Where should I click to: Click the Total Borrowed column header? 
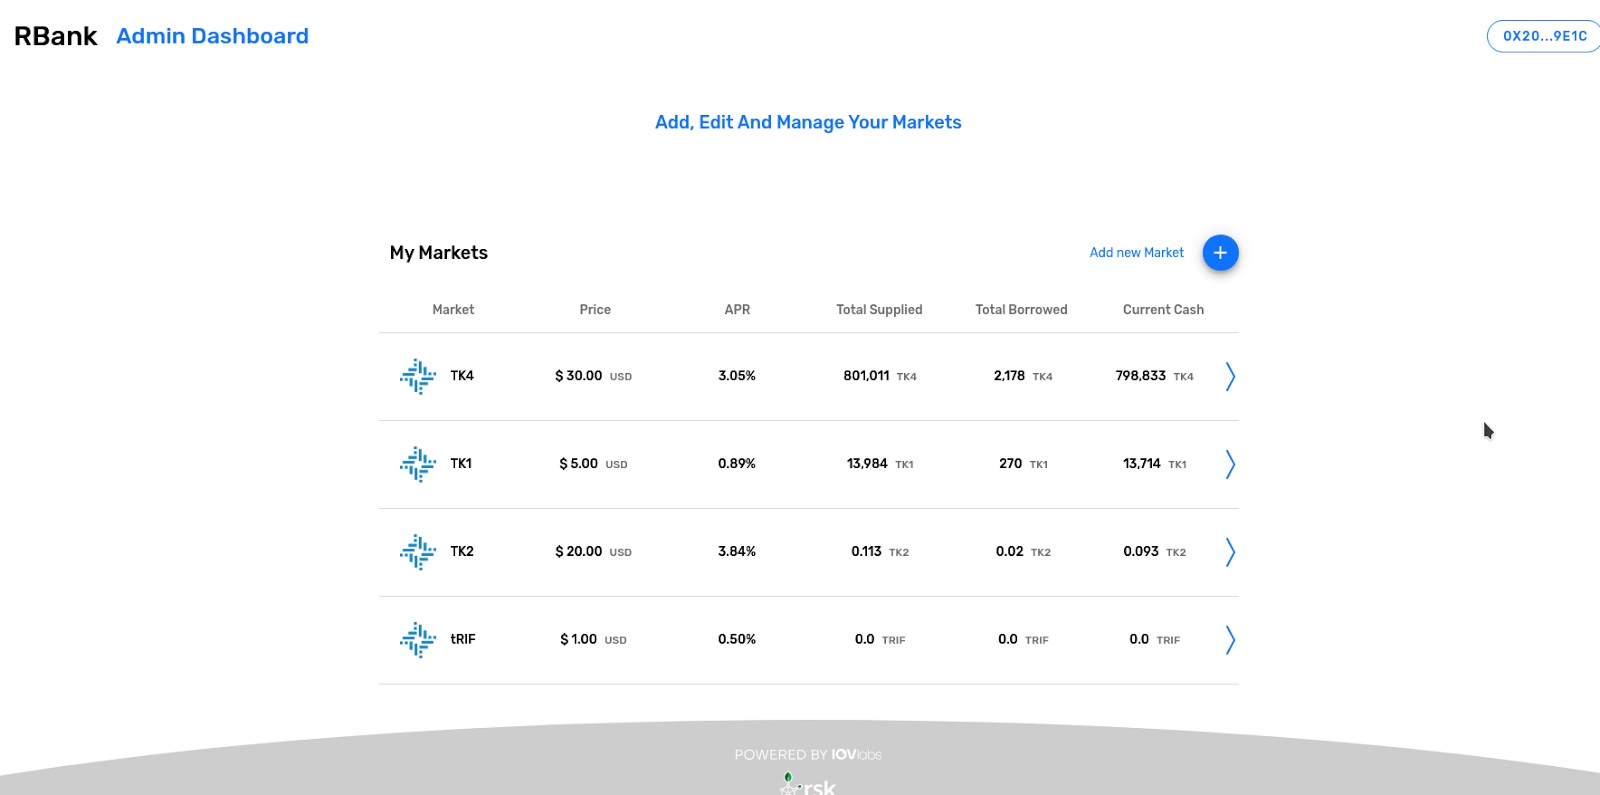pyautogui.click(x=1021, y=310)
